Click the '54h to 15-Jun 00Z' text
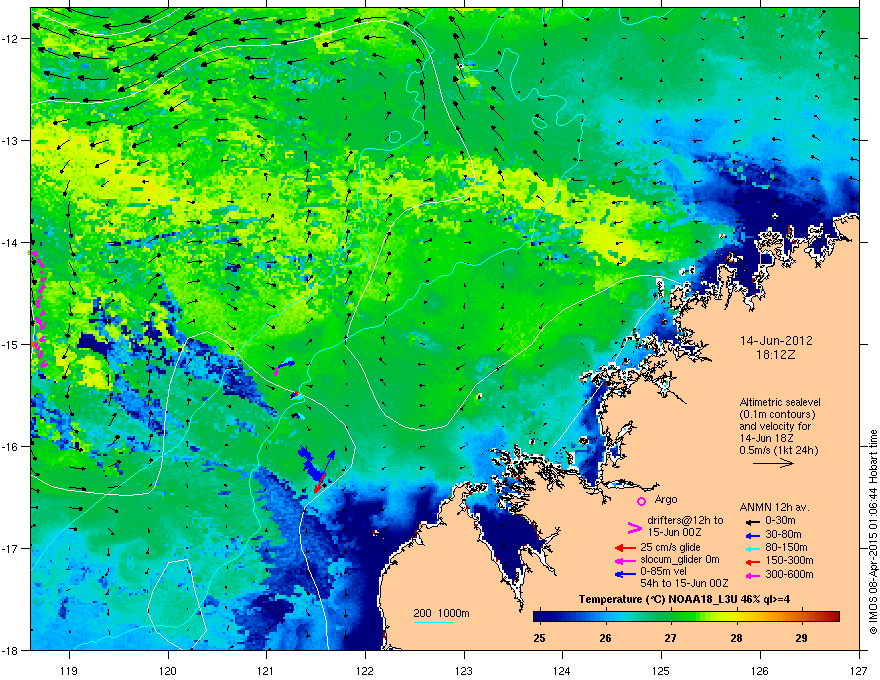 pos(684,583)
